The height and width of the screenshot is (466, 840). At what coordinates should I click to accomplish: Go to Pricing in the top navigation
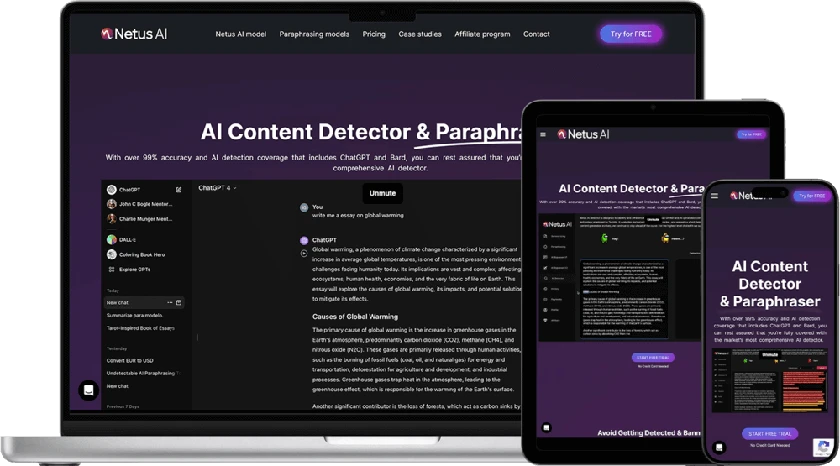click(x=374, y=34)
